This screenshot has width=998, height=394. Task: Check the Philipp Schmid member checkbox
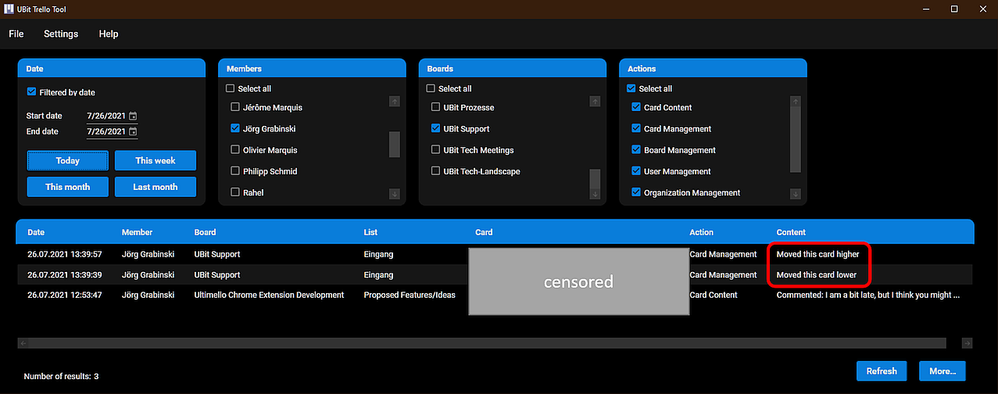point(235,171)
